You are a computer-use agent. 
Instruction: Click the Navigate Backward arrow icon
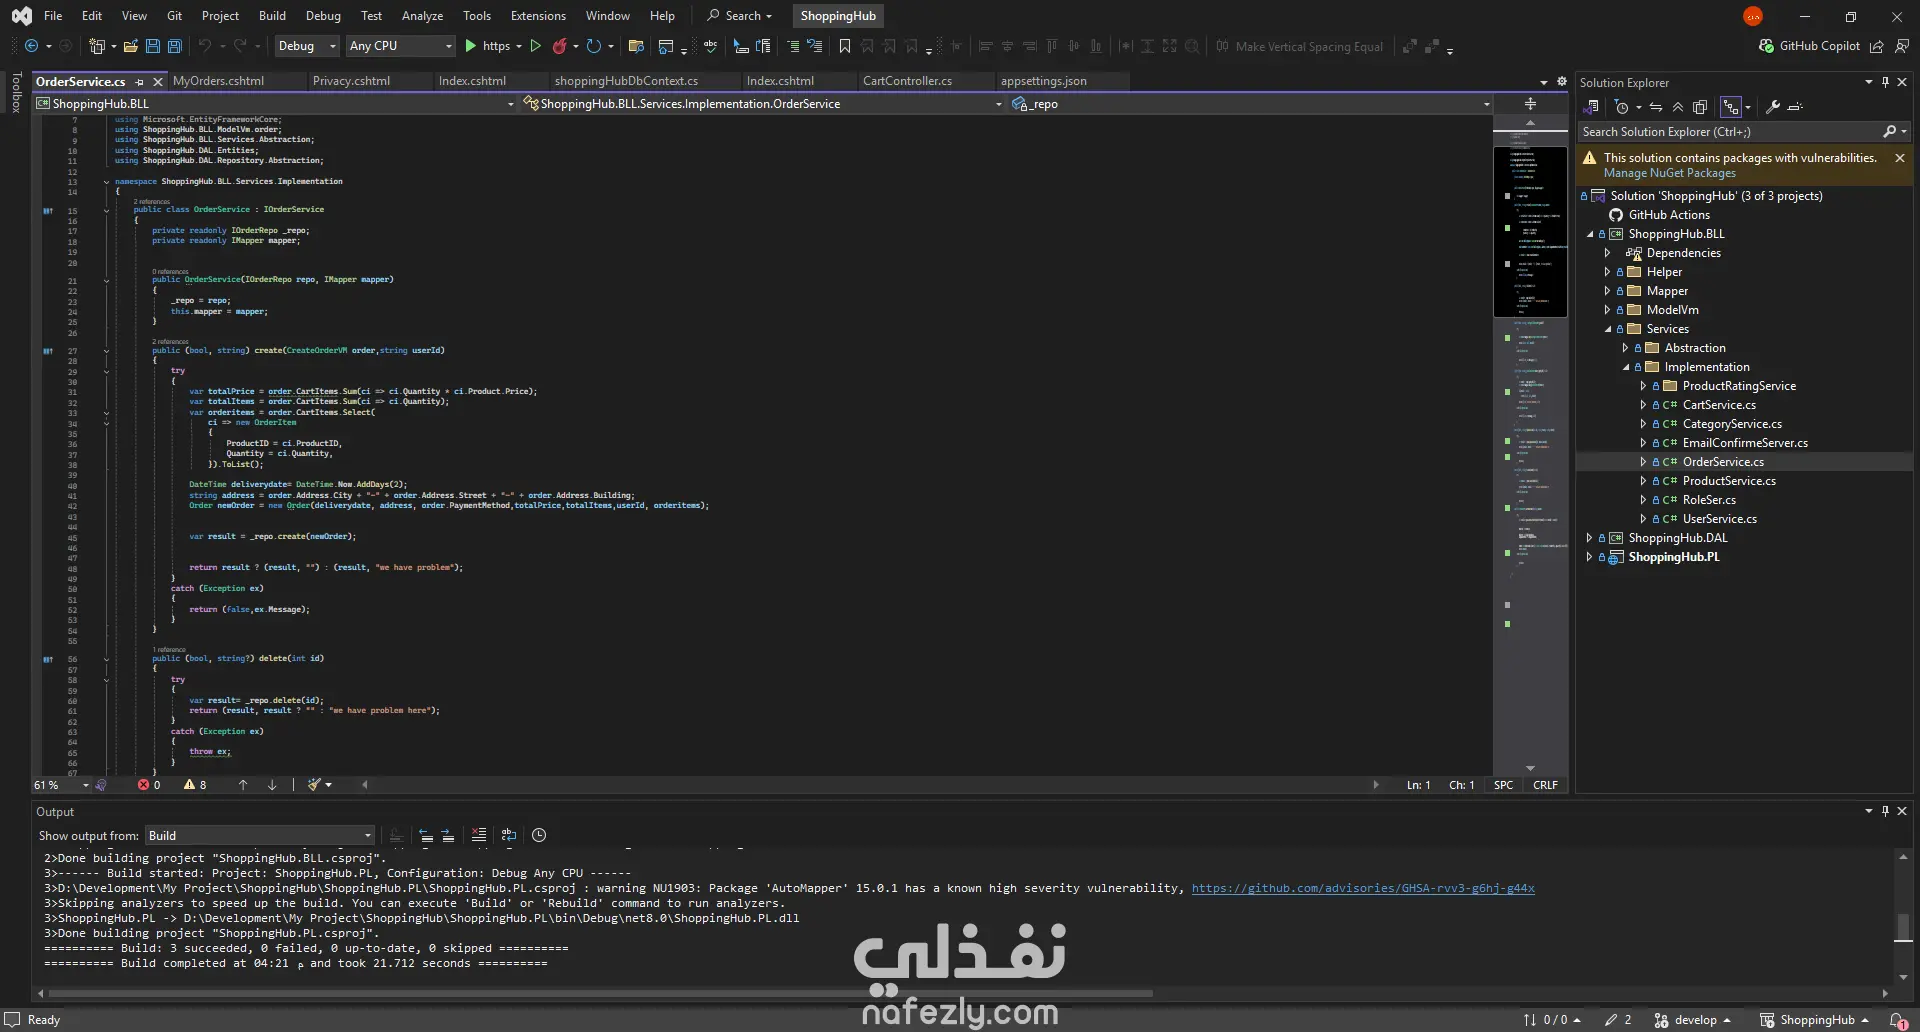[x=32, y=46]
